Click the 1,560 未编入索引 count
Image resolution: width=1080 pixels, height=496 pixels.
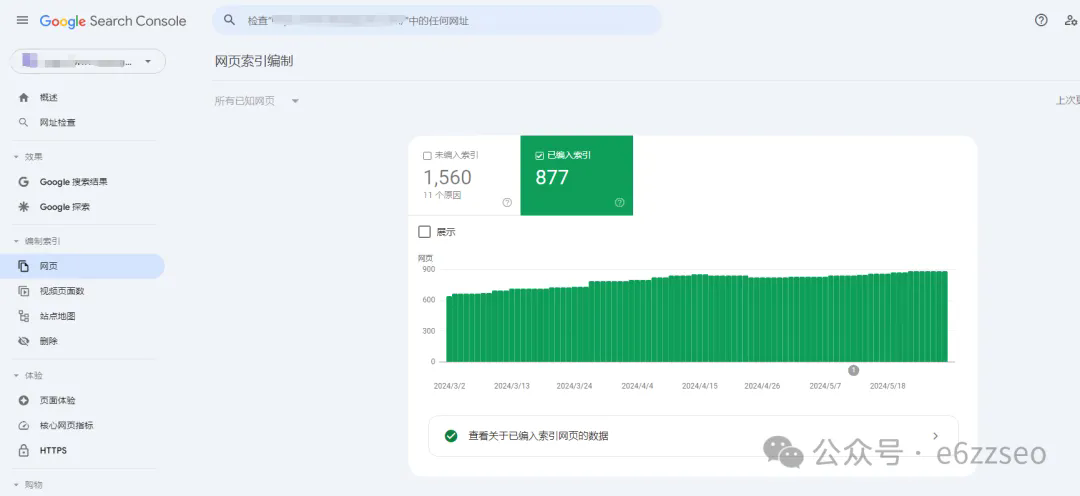[x=447, y=178]
